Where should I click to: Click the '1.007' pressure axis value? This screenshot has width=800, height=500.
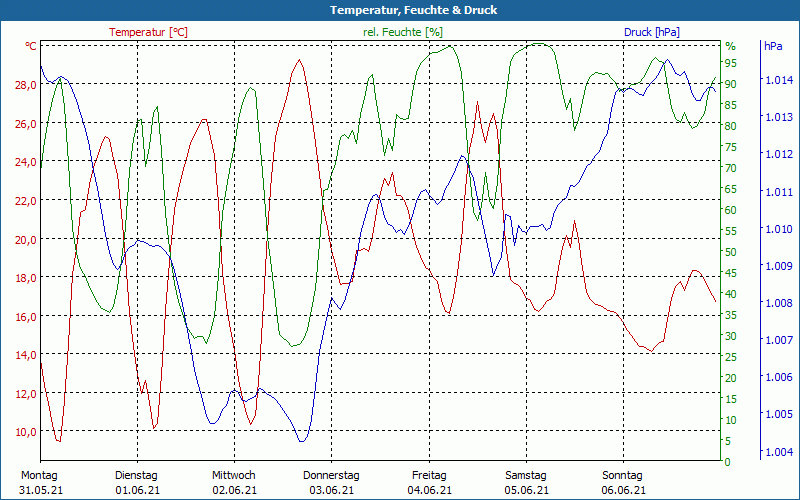pos(778,340)
